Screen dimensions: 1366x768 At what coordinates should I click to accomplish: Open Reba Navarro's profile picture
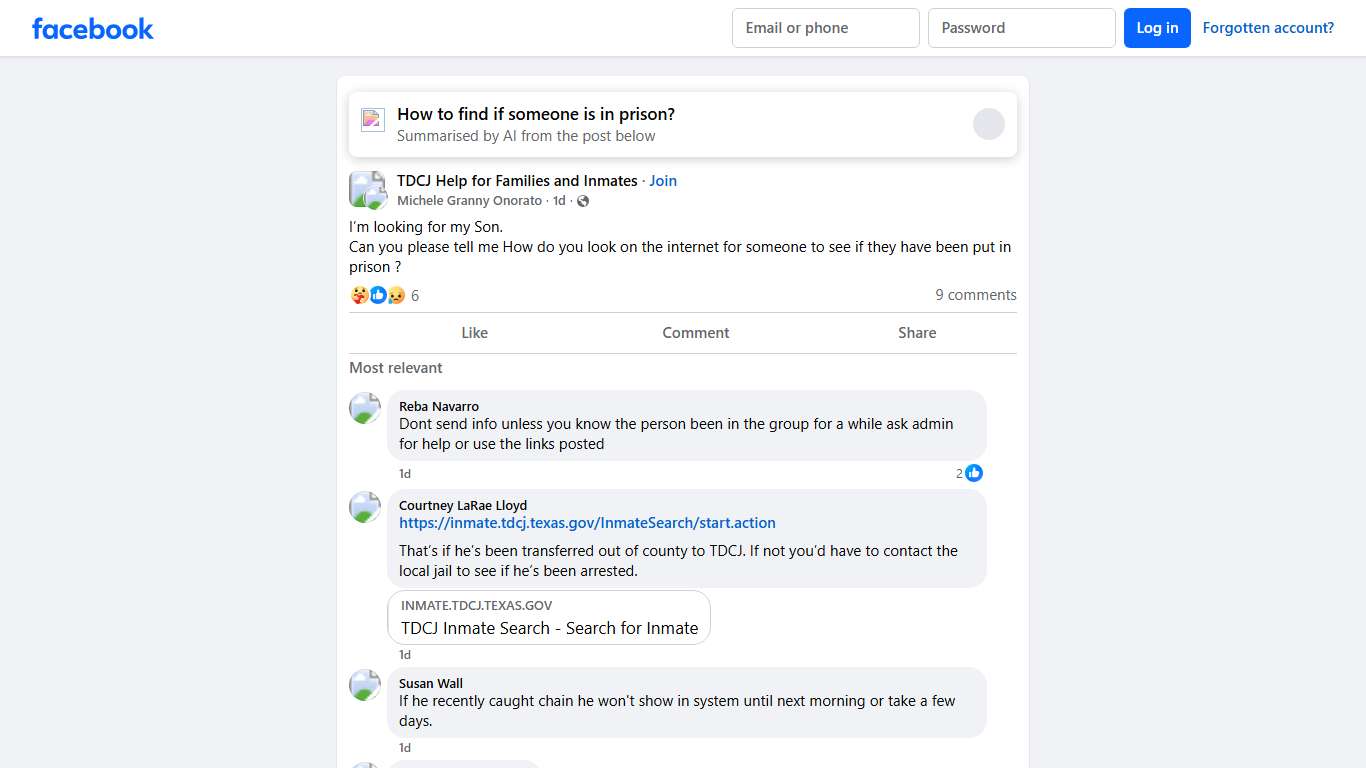365,408
